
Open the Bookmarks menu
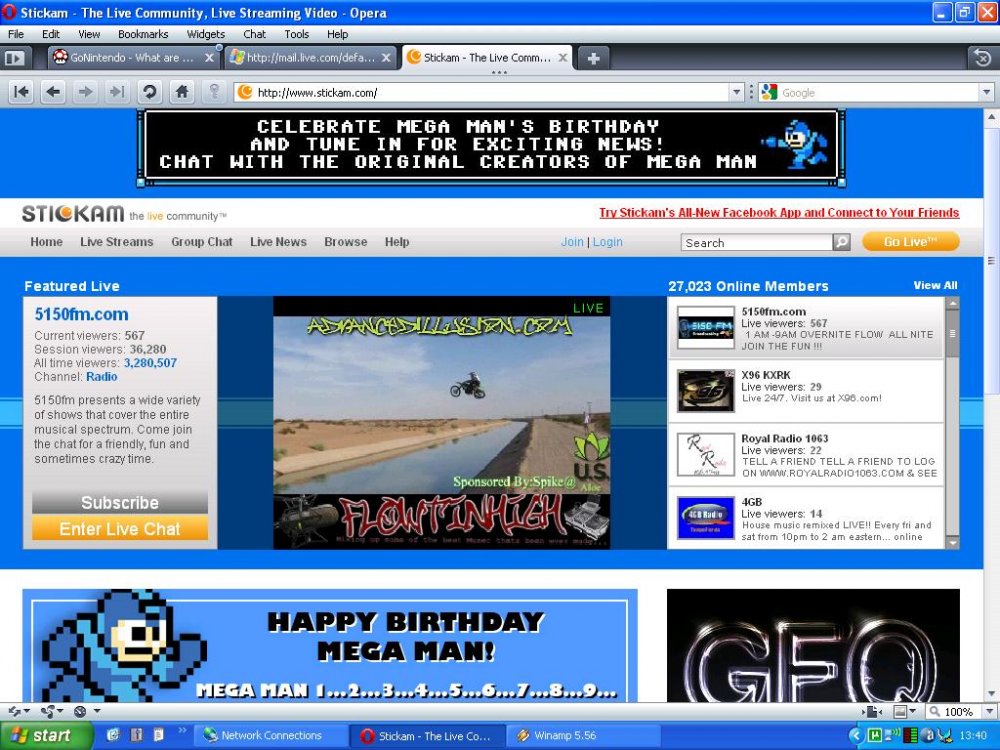coord(143,34)
